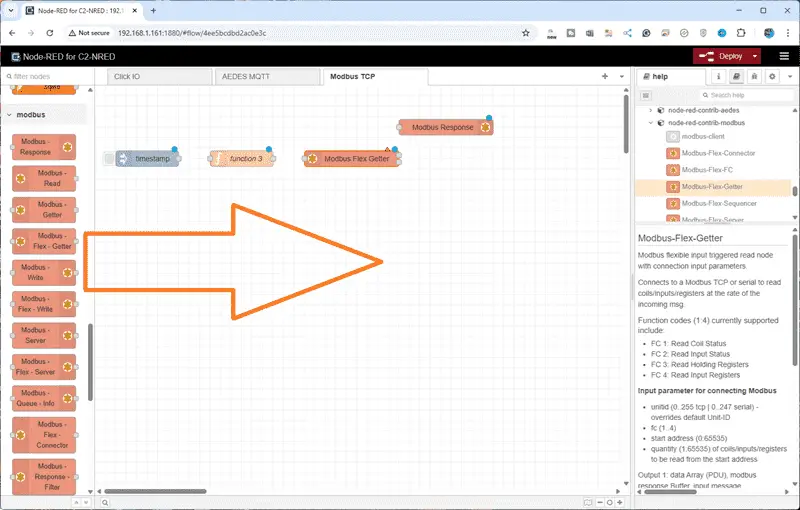This screenshot has height=510, width=800.
Task: Click the Deploy button
Action: pos(721,56)
